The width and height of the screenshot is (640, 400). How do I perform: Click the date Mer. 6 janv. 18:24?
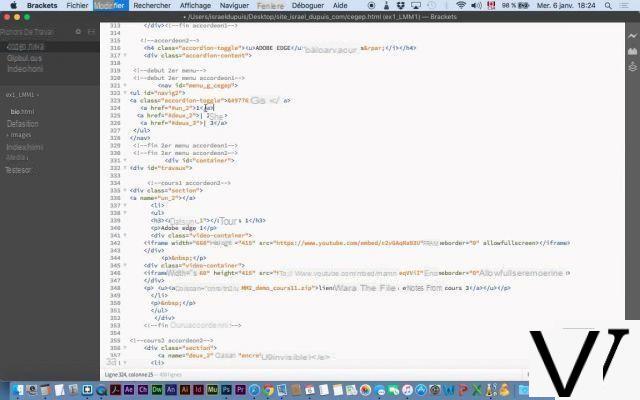[567, 6]
